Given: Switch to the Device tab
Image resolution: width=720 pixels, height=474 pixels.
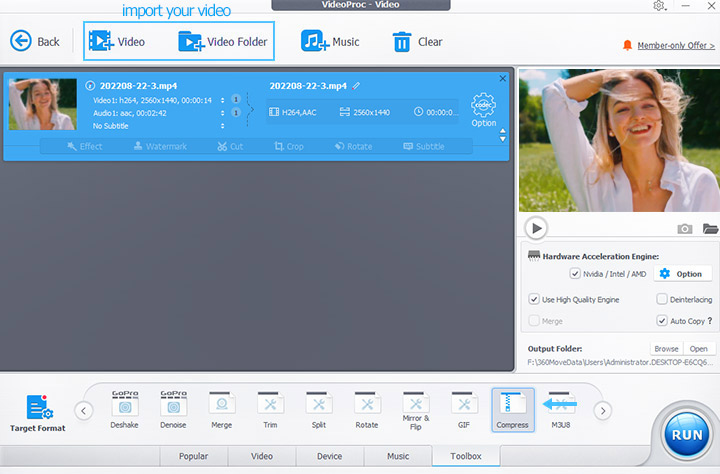Looking at the screenshot, I should coord(330,456).
